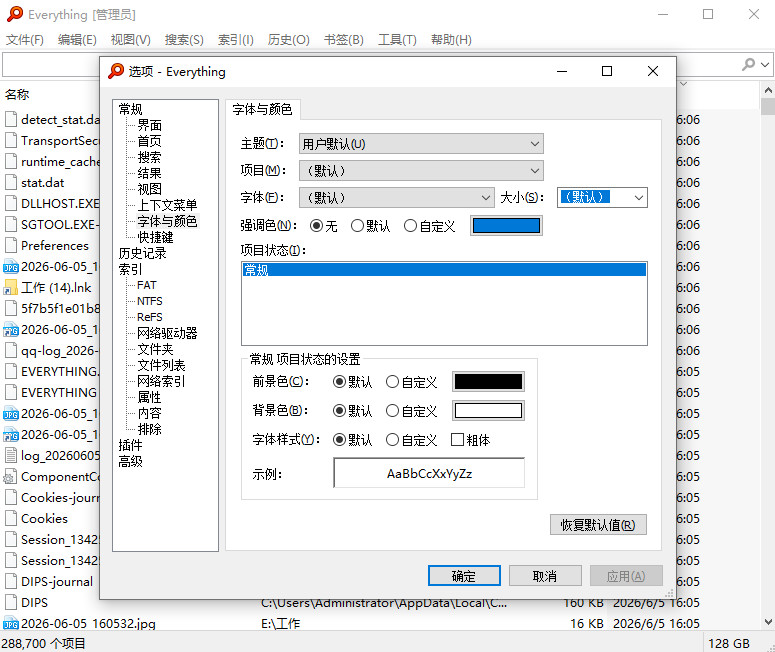The image size is (775, 652).
Task: Open the search options arrow beside the magnifier
Action: point(765,65)
